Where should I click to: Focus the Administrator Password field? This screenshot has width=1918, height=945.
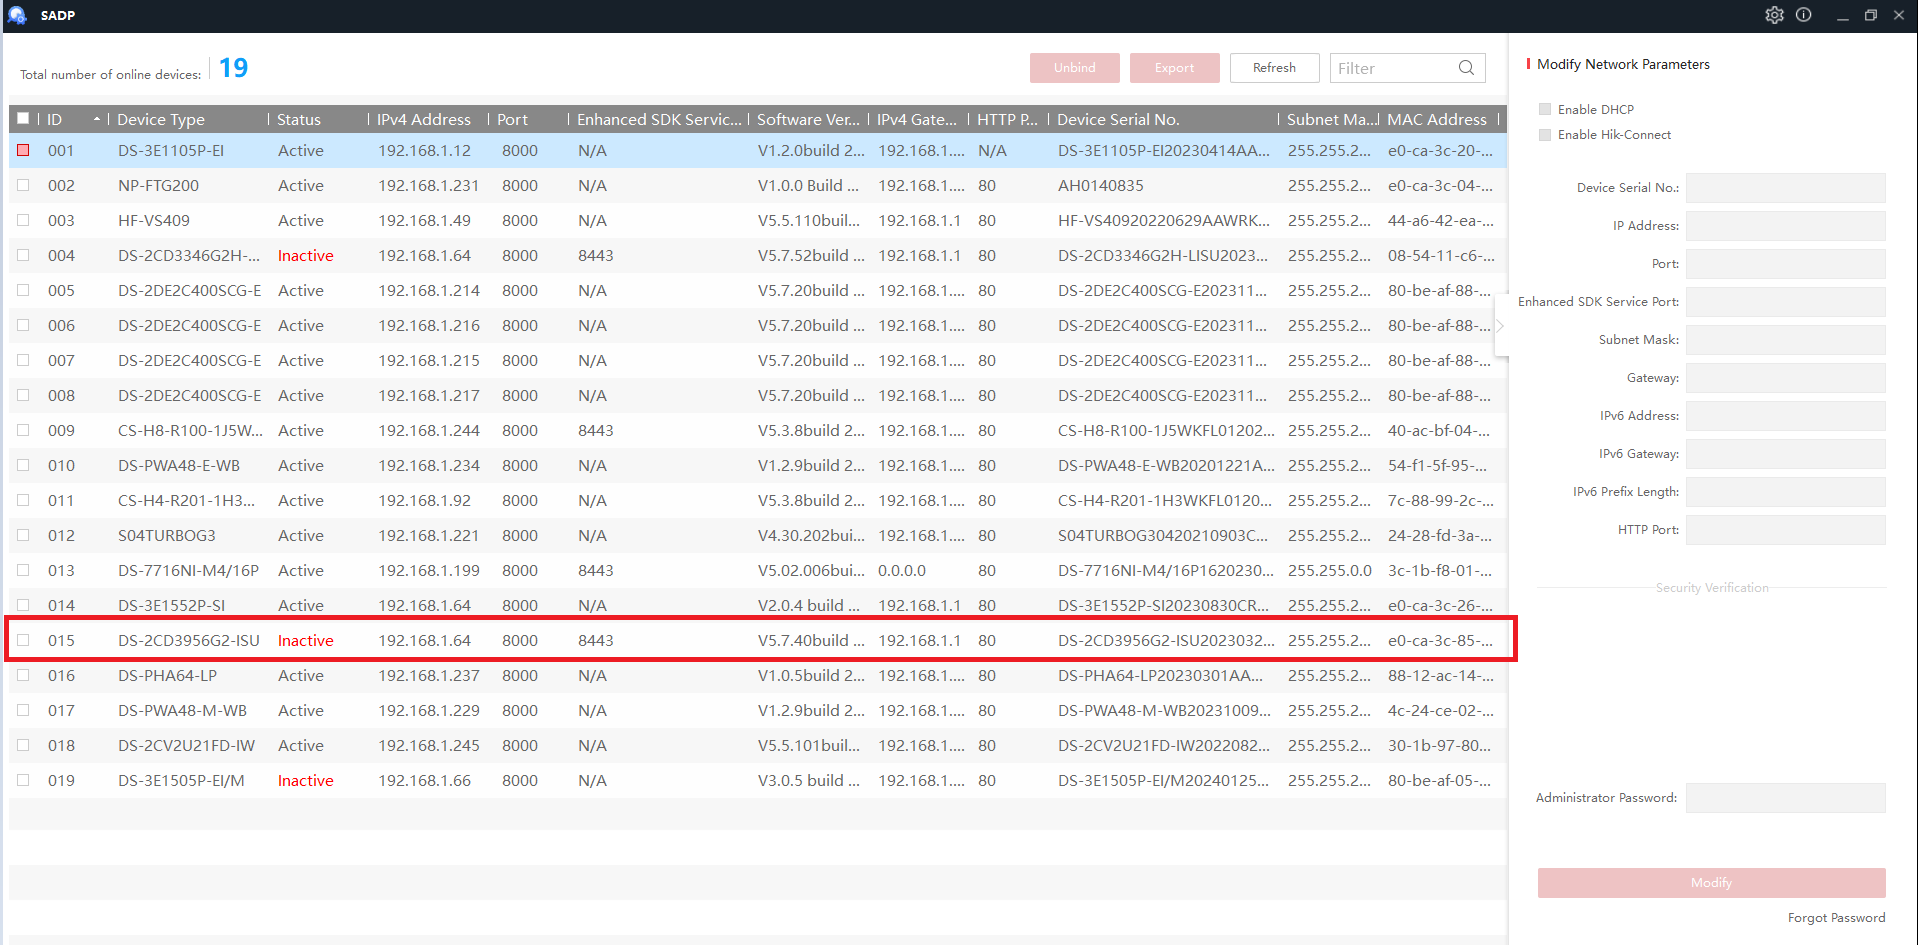click(1785, 798)
